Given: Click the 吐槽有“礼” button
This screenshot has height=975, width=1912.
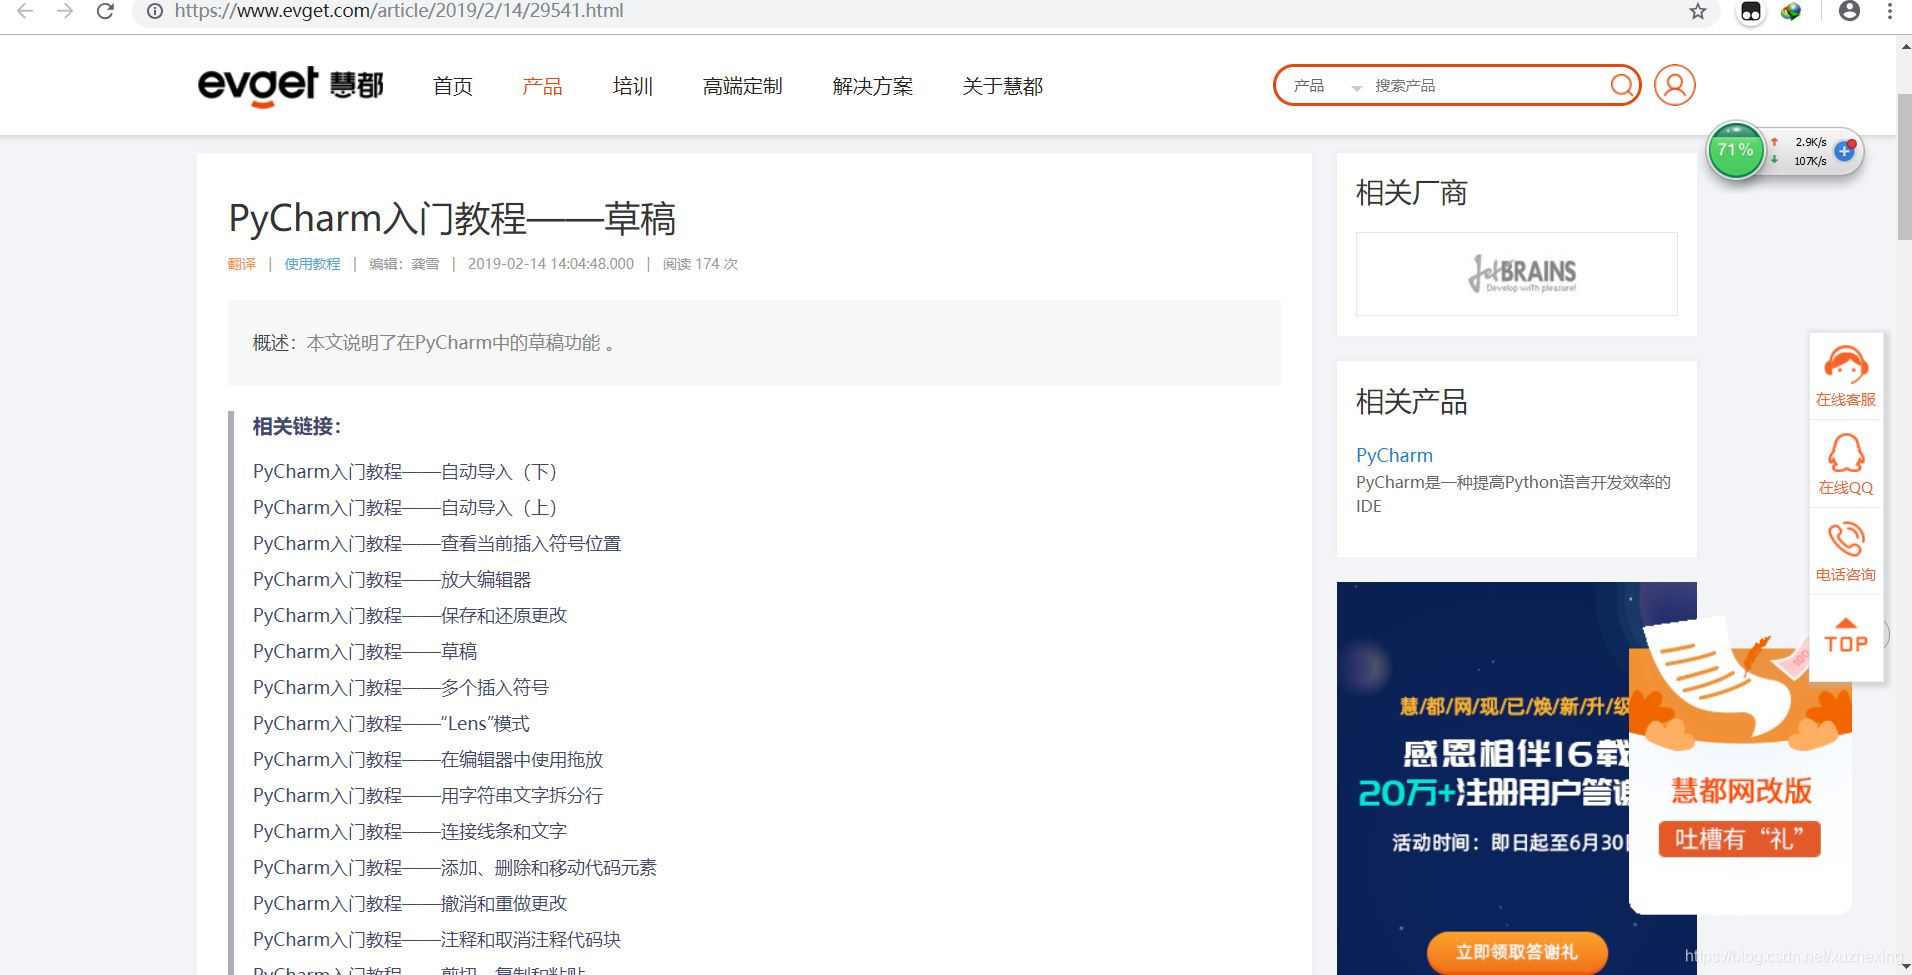Looking at the screenshot, I should (x=1740, y=839).
